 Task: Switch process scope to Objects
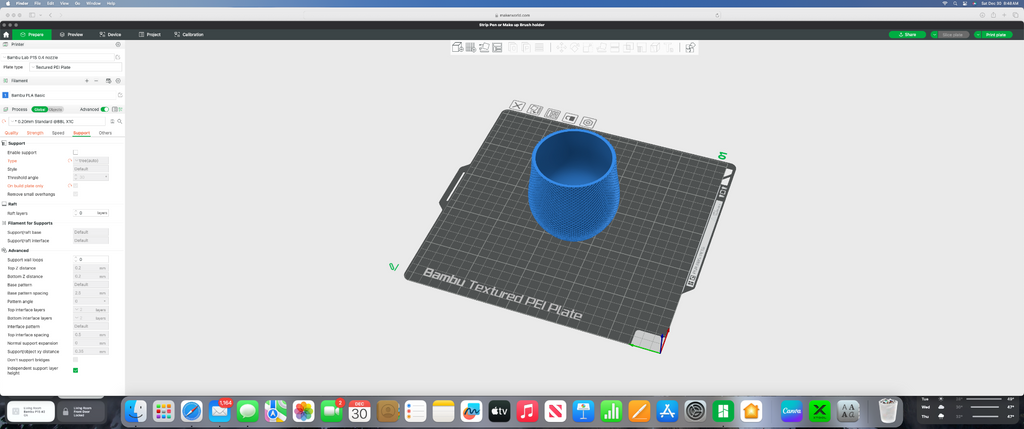(x=56, y=109)
